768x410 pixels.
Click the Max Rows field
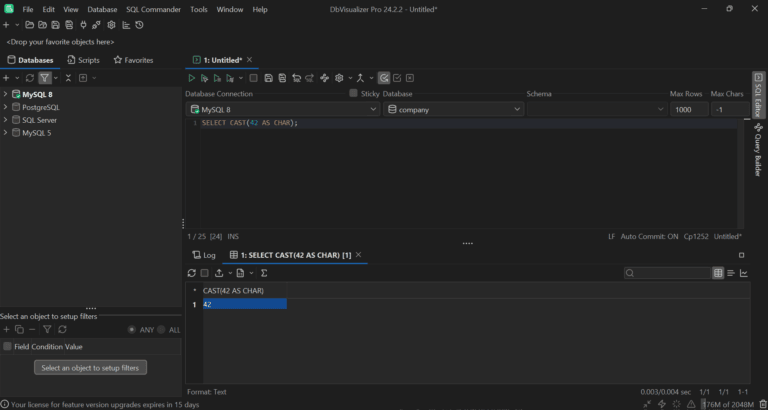(x=689, y=110)
